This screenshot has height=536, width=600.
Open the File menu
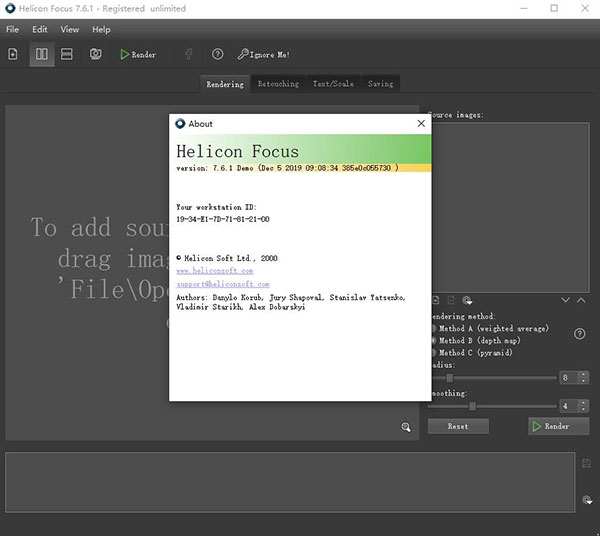point(12,29)
